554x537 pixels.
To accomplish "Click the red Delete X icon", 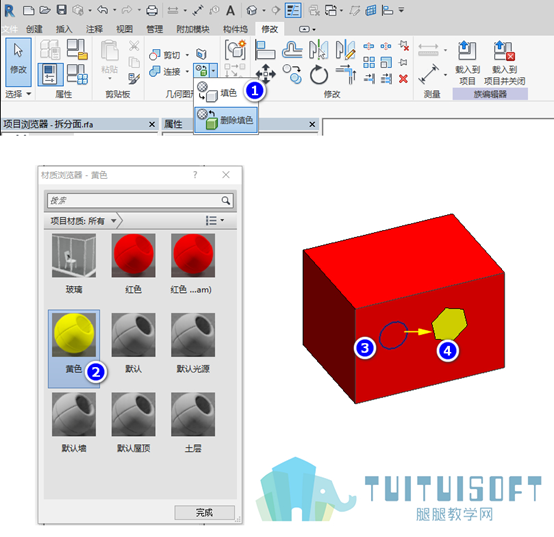I will click(403, 78).
